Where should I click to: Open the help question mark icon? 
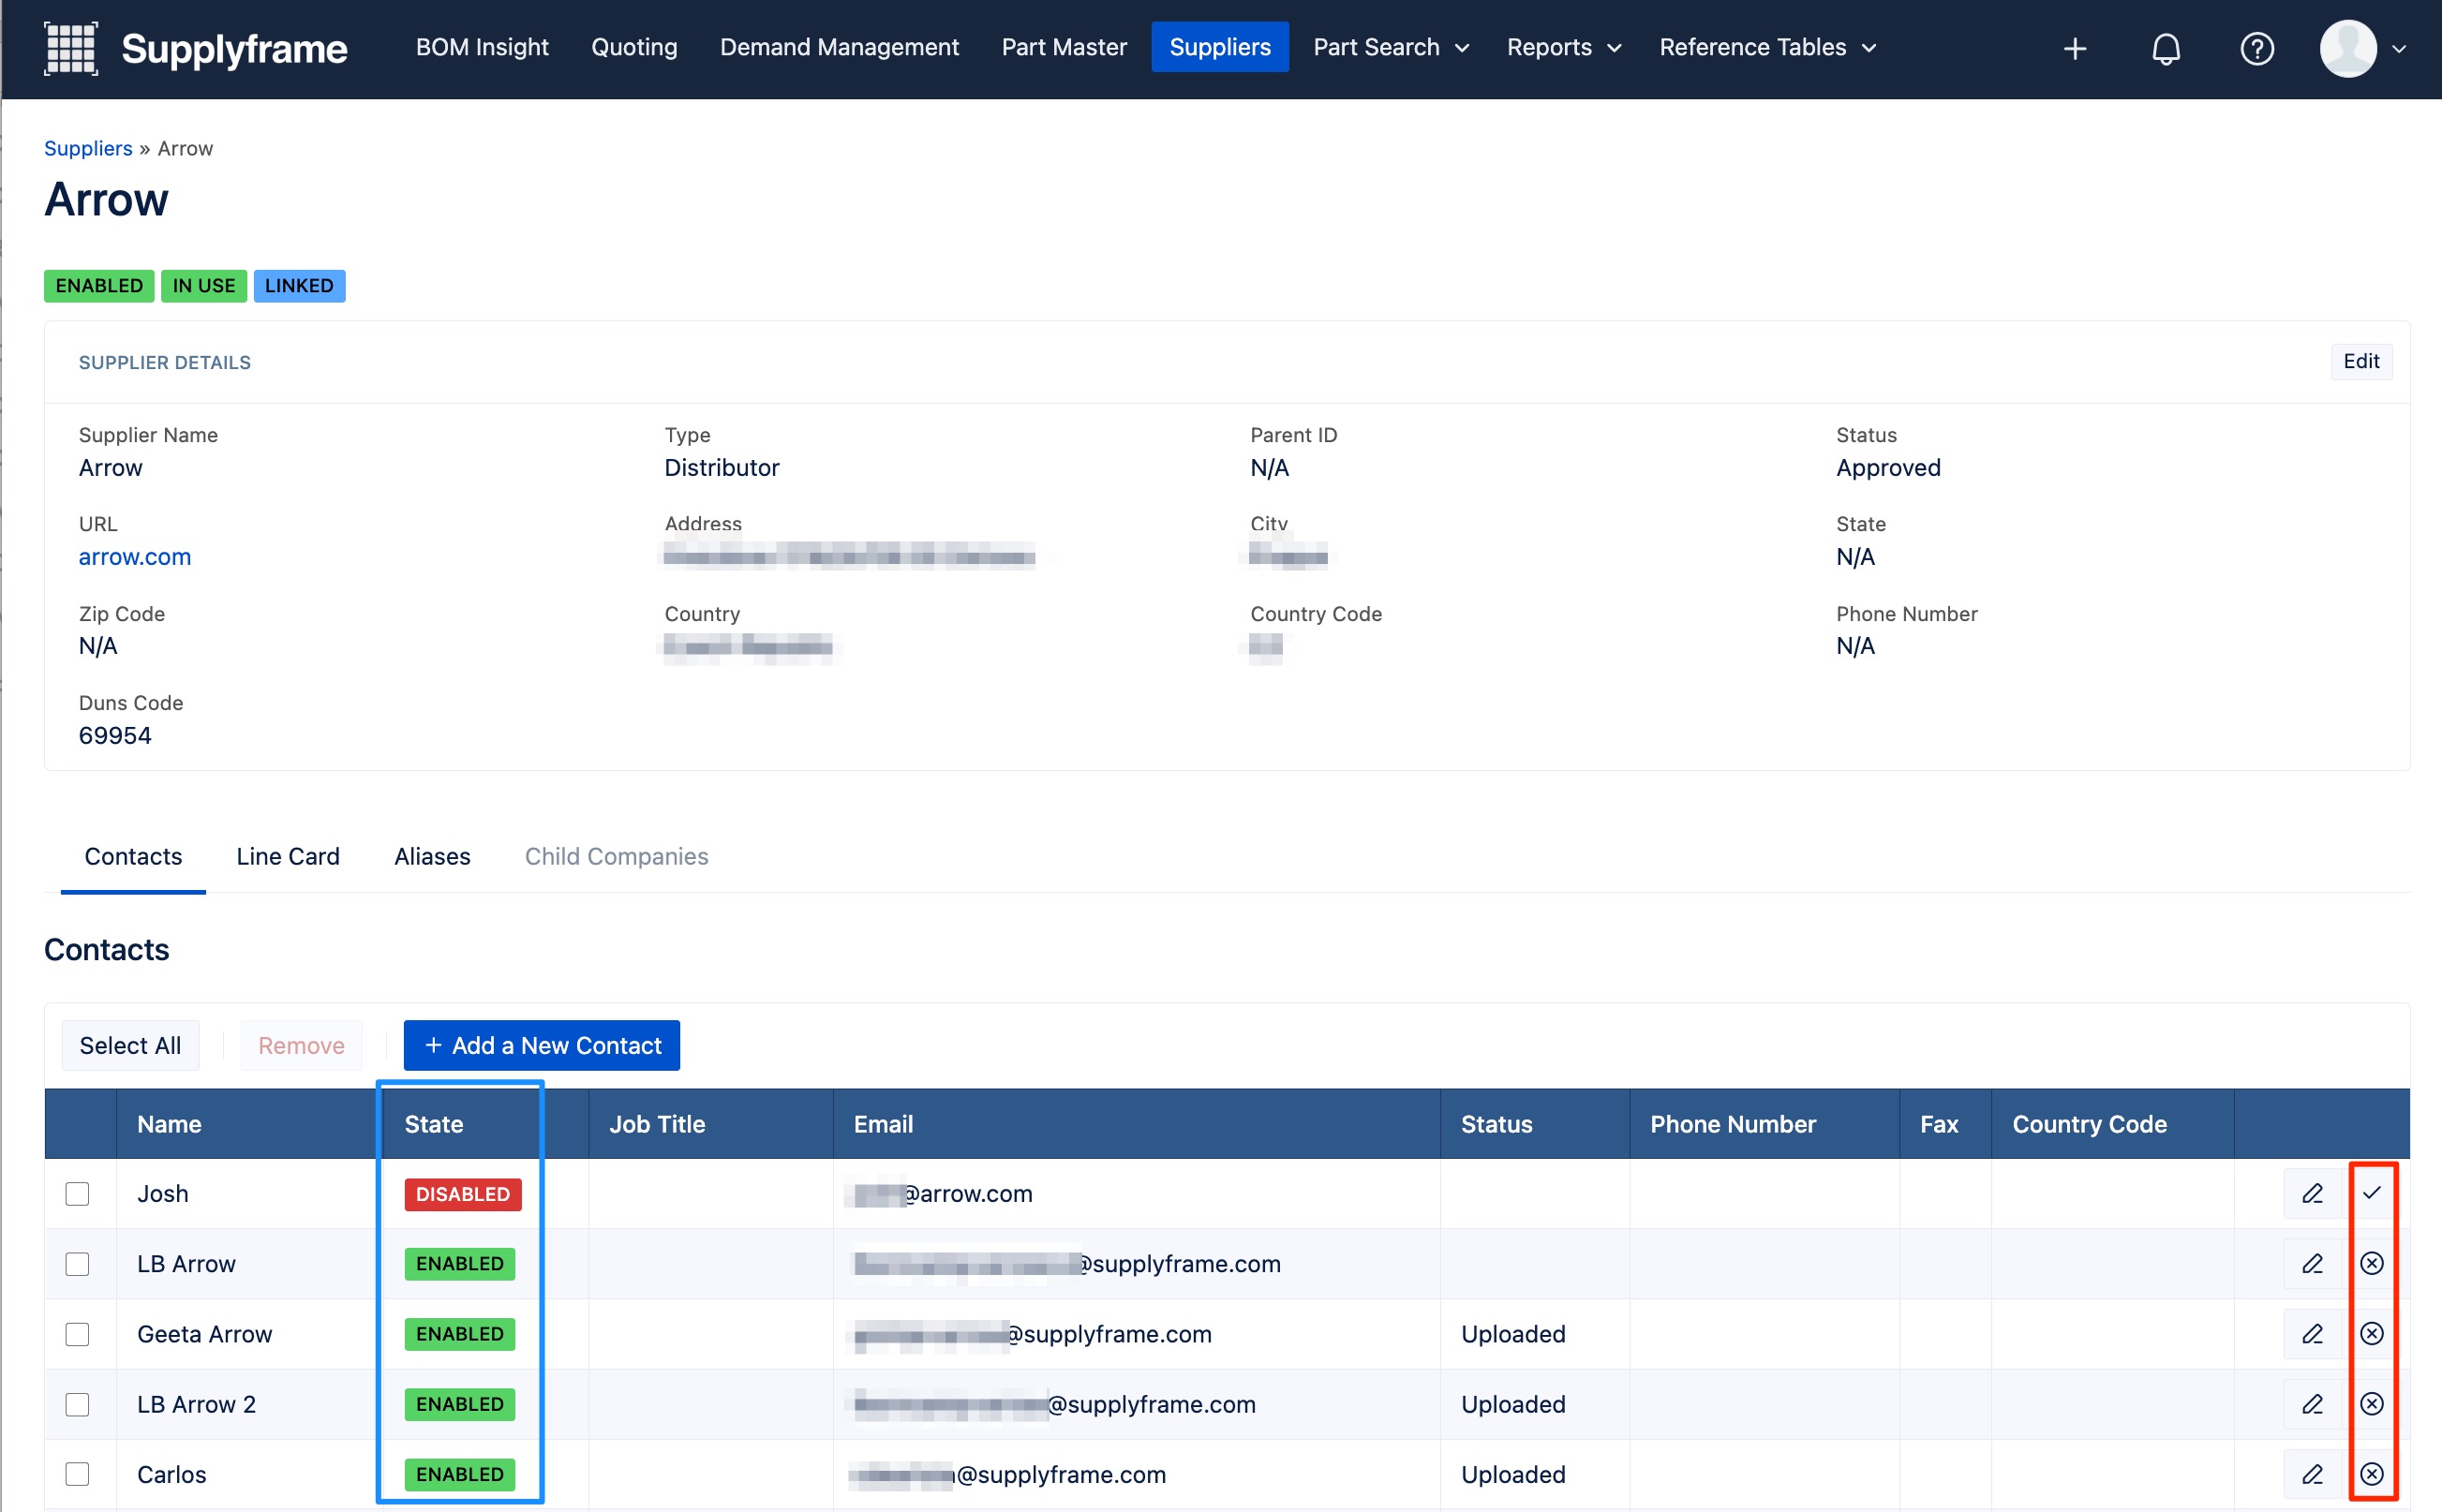2257,48
